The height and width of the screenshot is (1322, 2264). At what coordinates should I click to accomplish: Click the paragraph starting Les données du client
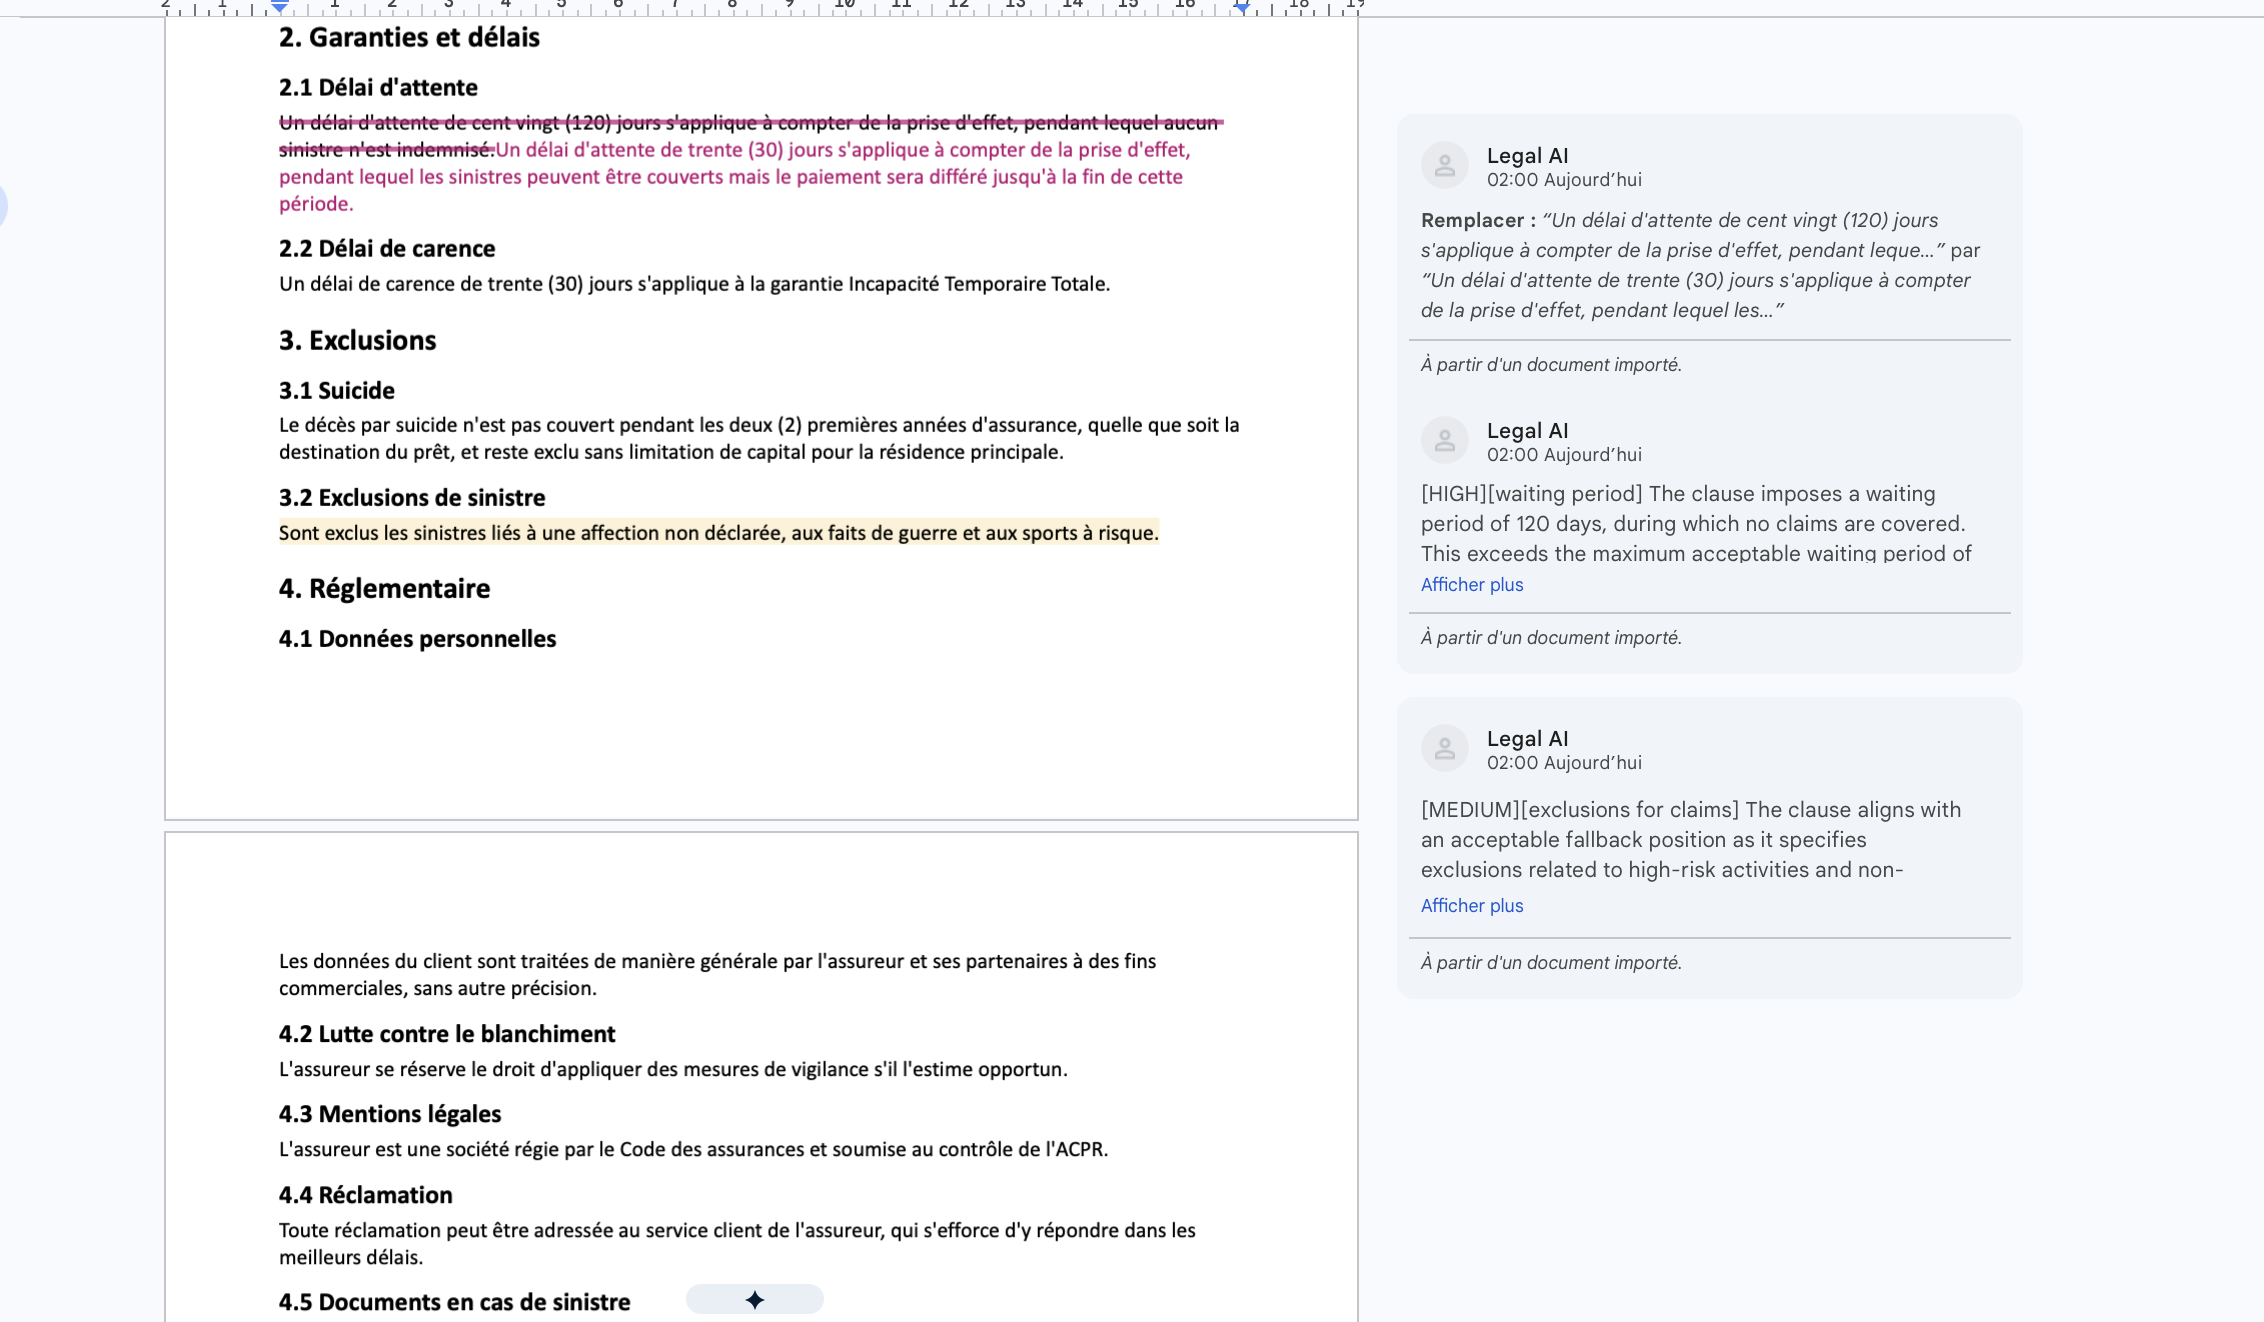click(717, 975)
